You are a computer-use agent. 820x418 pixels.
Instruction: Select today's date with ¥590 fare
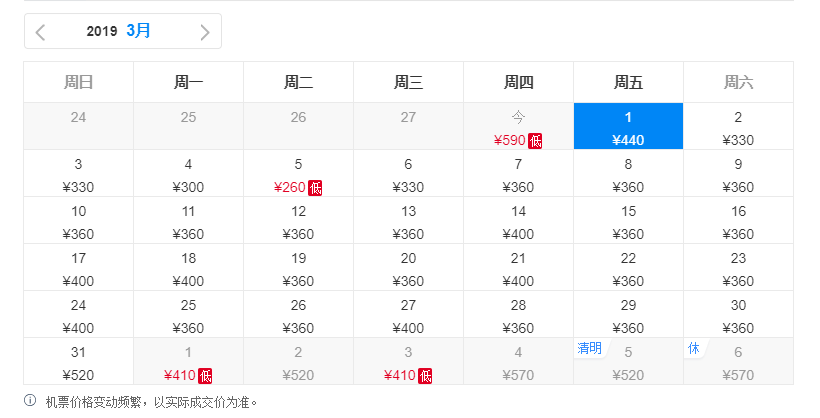point(518,126)
